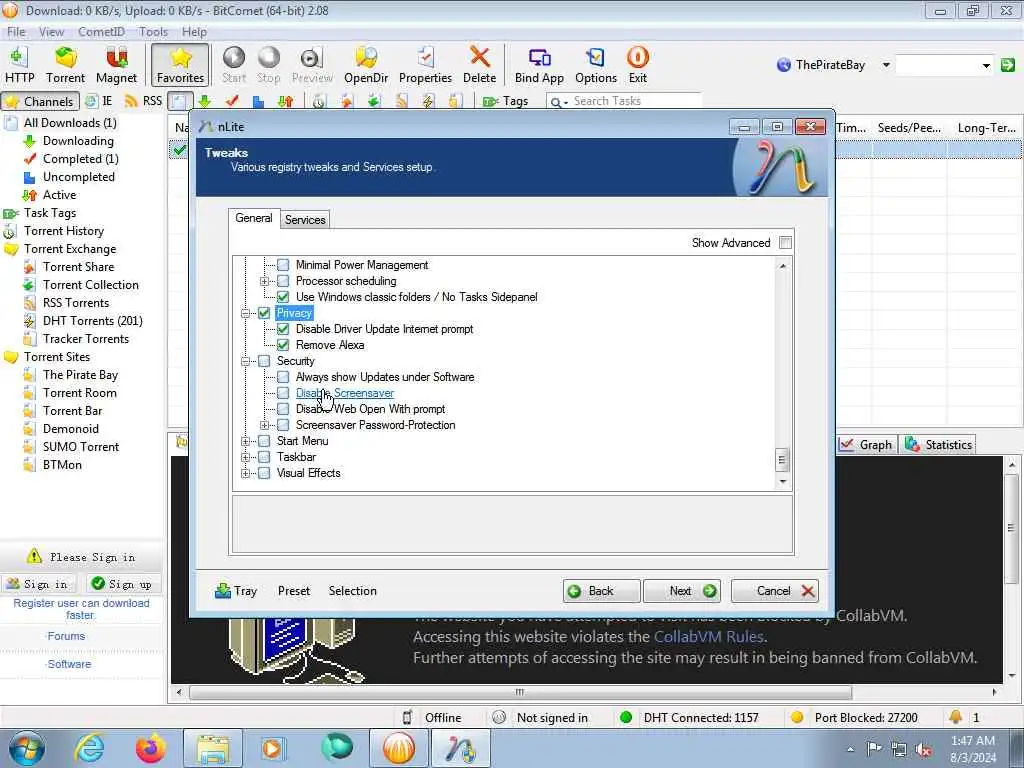1024x768 pixels.
Task: Click the Magnet link toolbar icon
Action: [116, 65]
